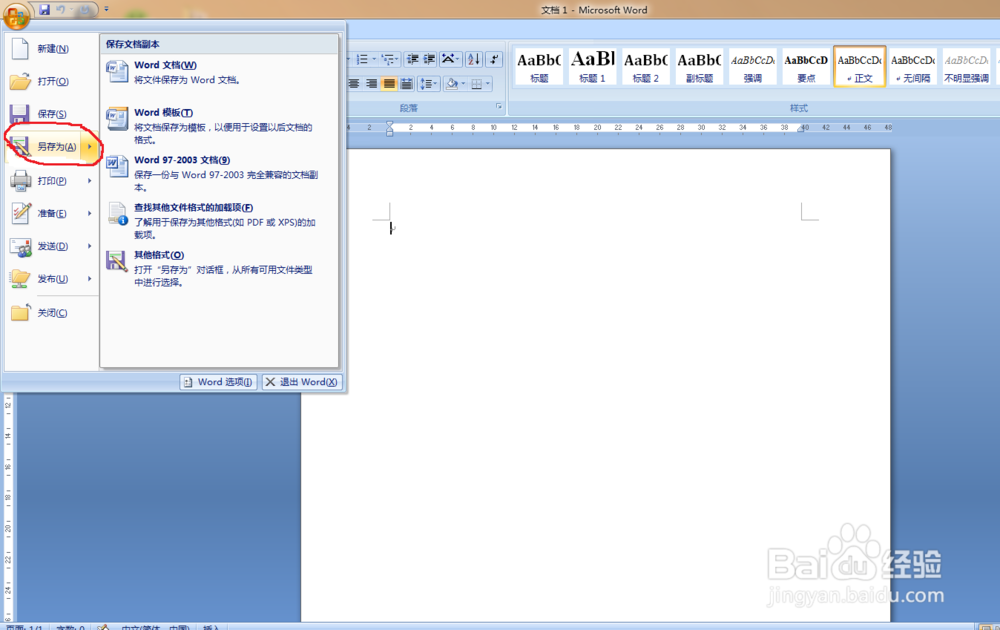Click the numbered list icon

click(x=362, y=59)
